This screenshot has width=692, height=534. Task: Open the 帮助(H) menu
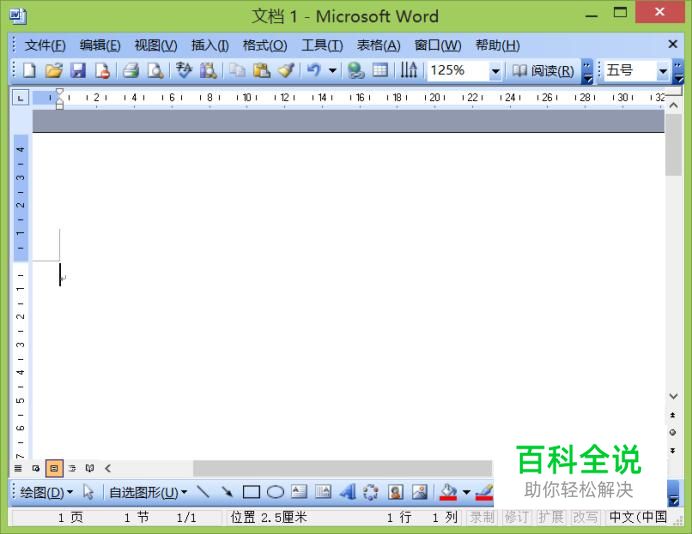coord(497,45)
